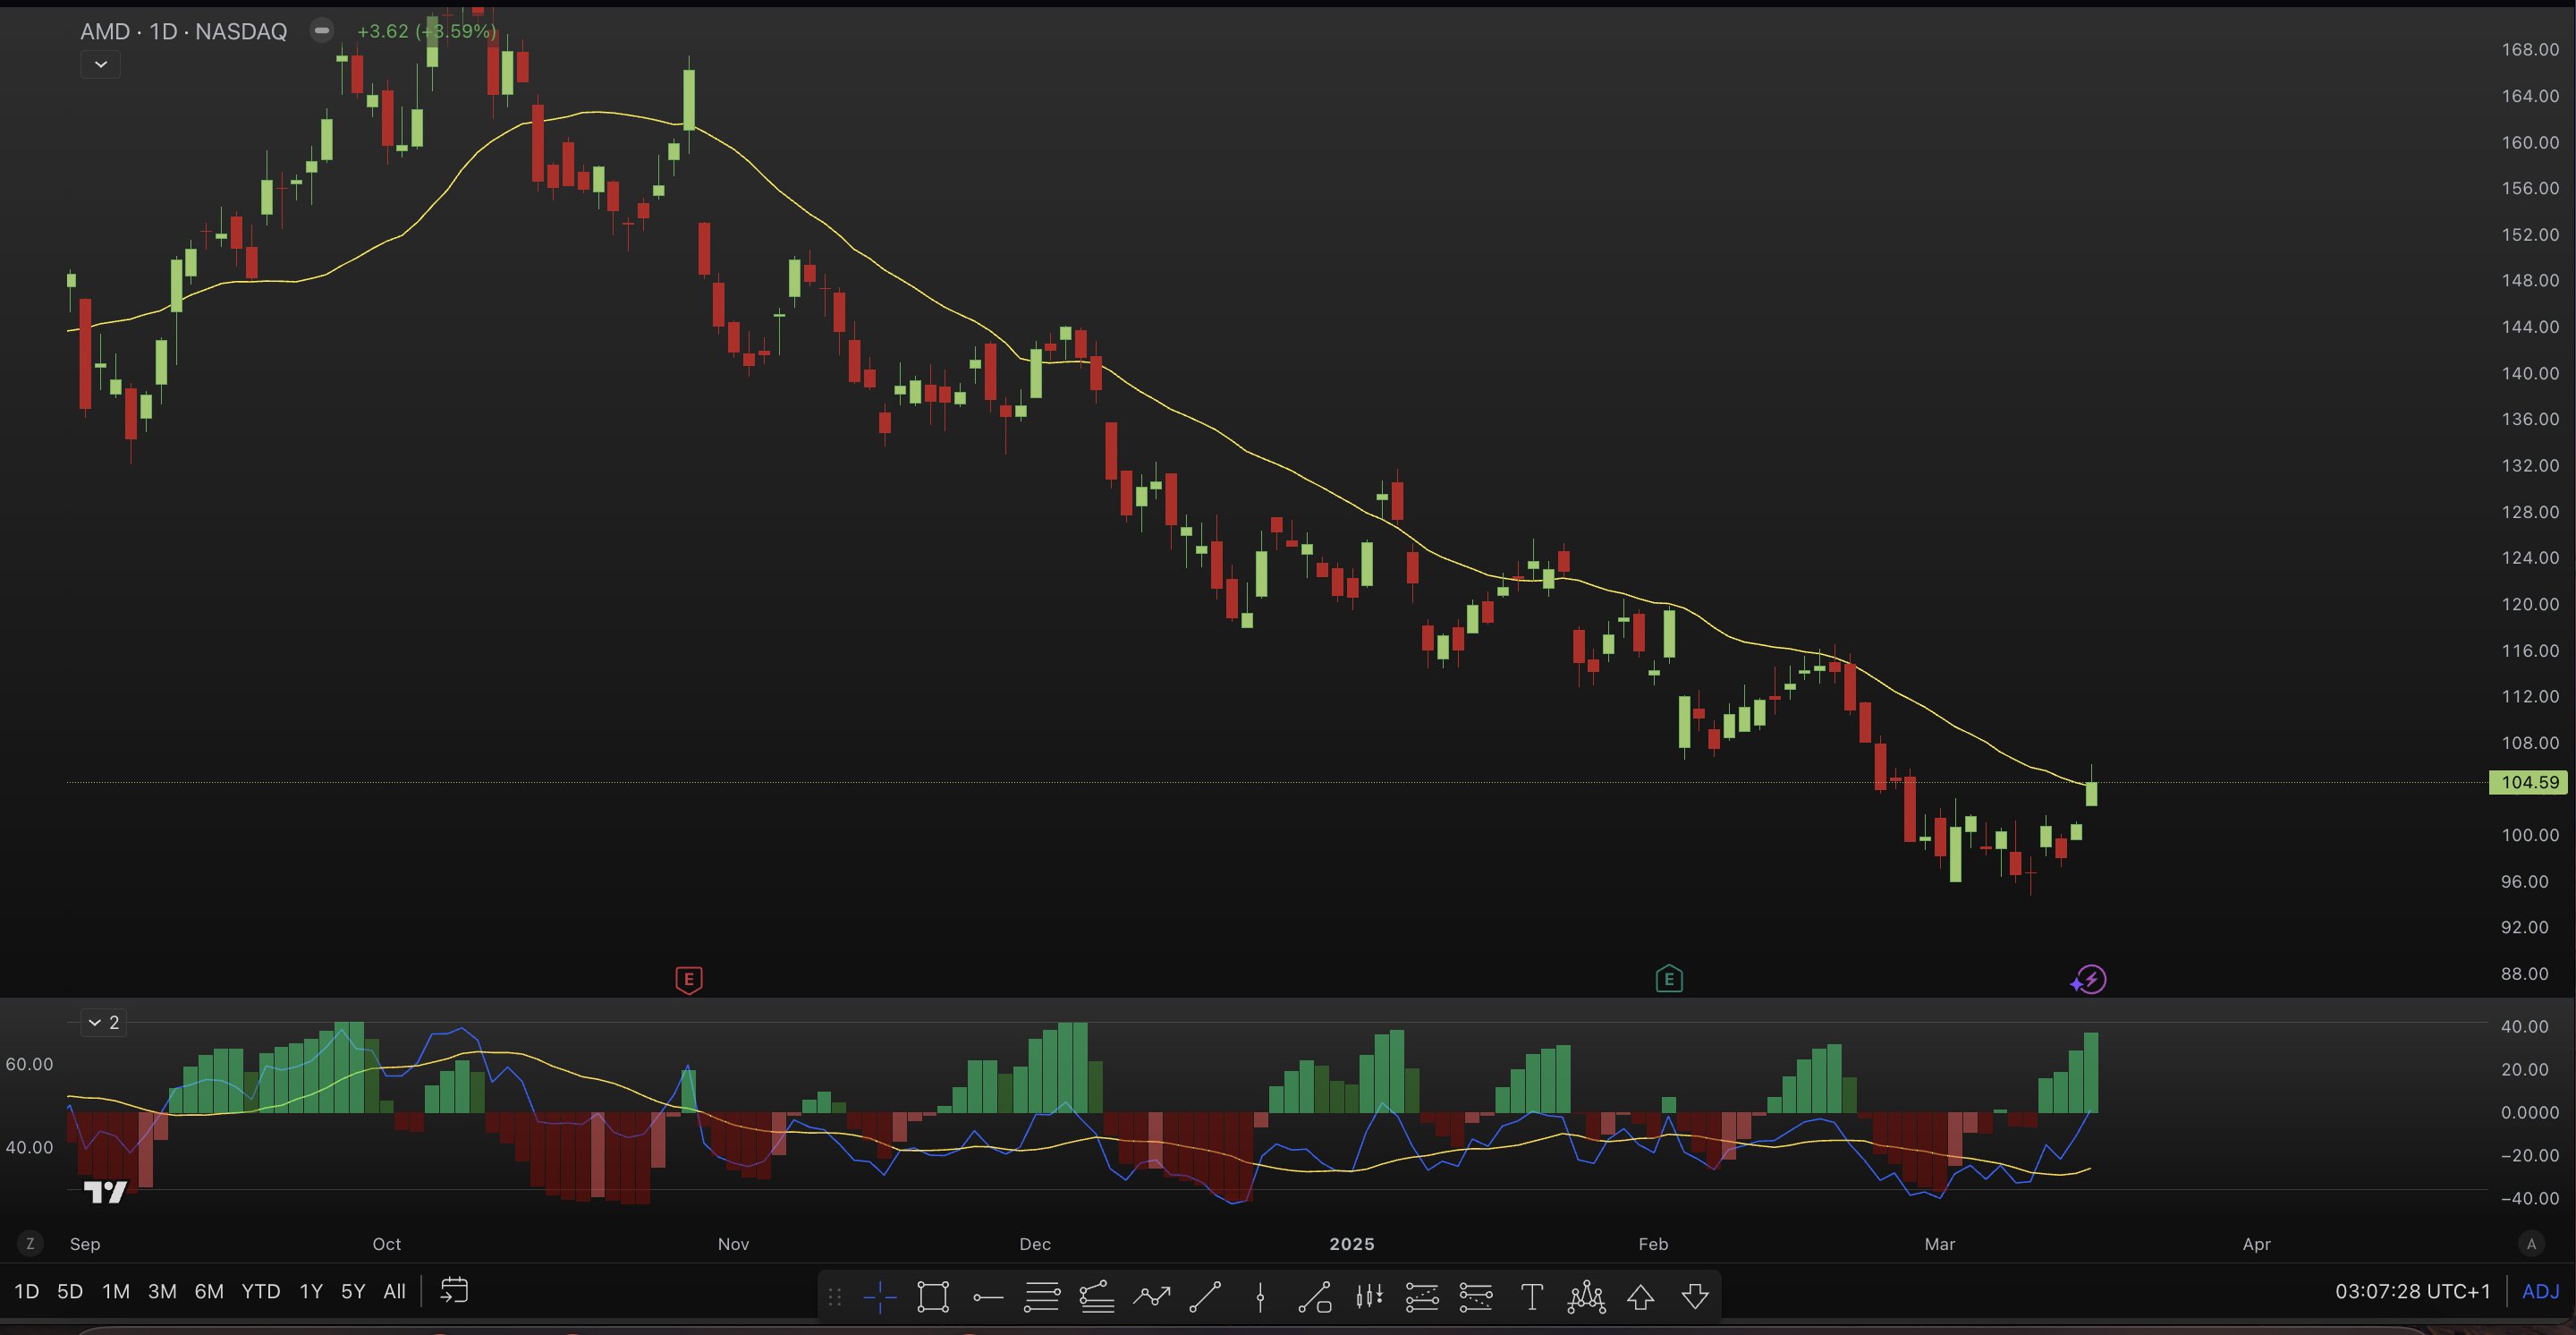Select the path arrow drawing tool

(x=1151, y=1297)
